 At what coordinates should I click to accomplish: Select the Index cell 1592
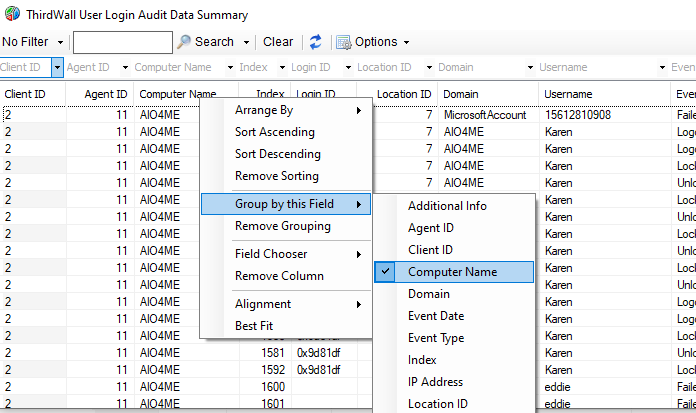pos(265,370)
